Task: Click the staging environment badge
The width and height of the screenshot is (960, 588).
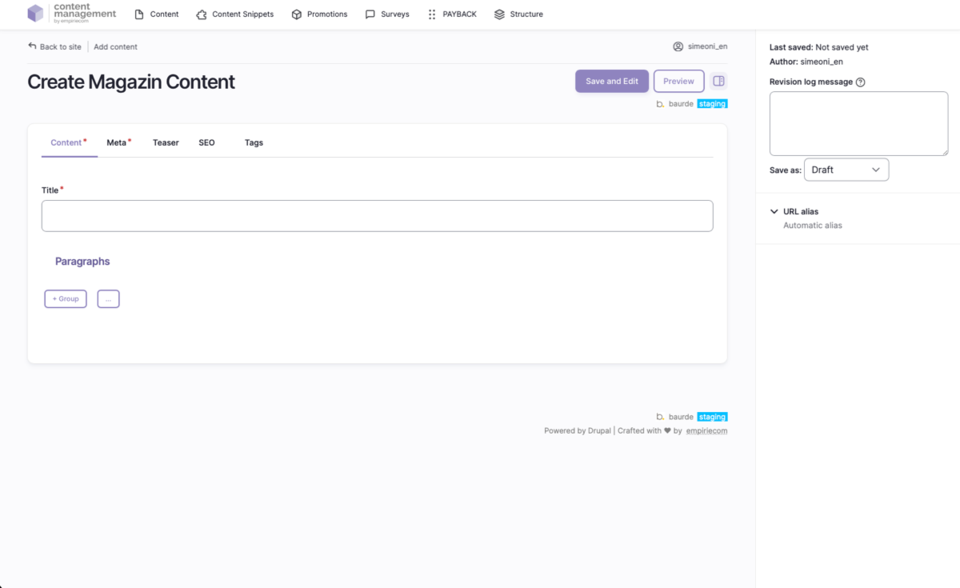Action: point(712,103)
